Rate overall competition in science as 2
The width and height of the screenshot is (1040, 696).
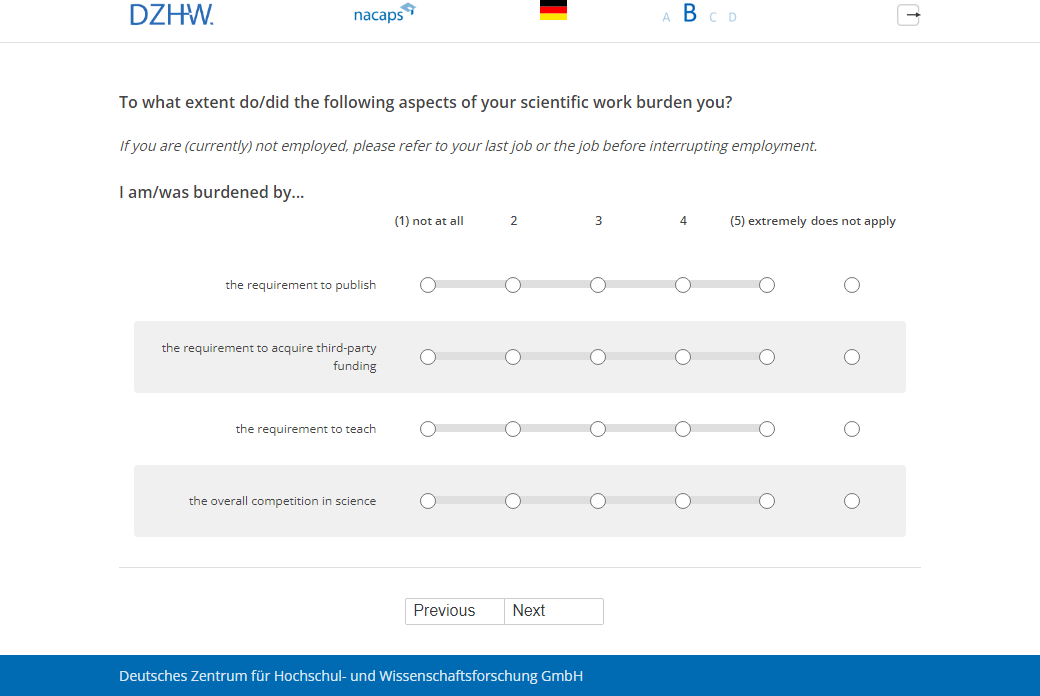[x=513, y=501]
